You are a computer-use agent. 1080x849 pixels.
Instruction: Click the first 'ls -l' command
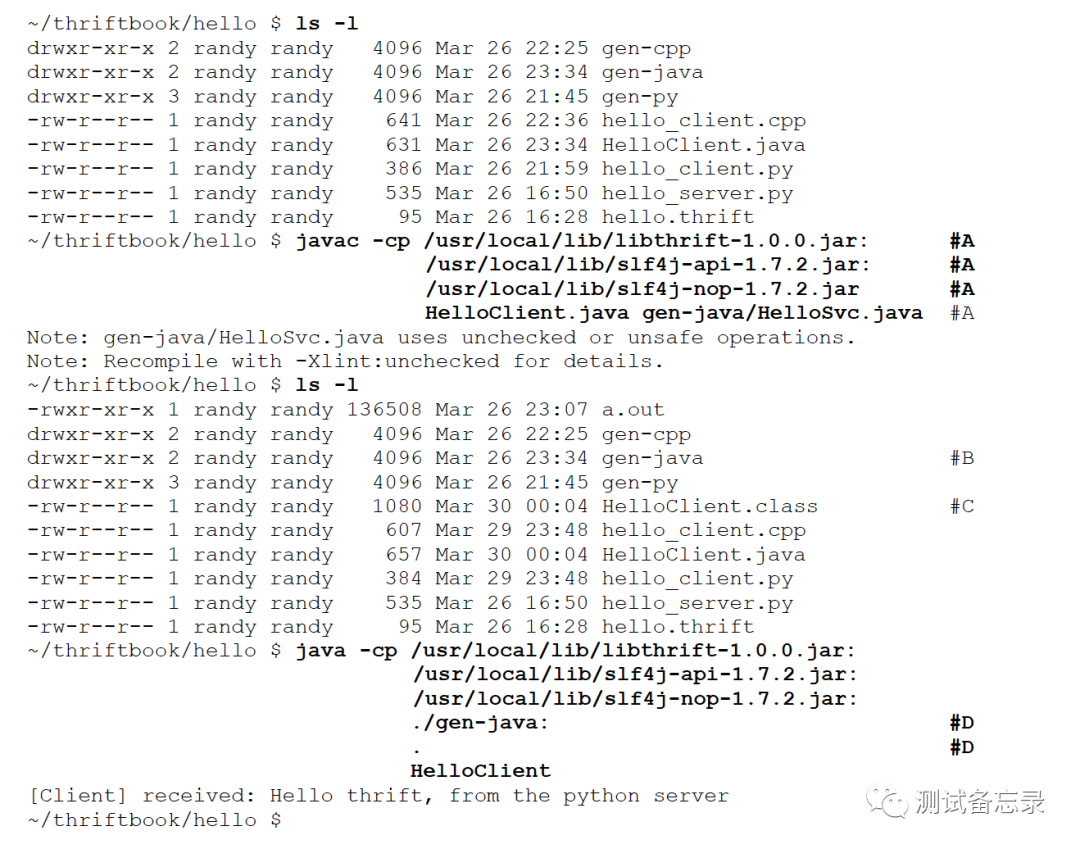coord(326,23)
